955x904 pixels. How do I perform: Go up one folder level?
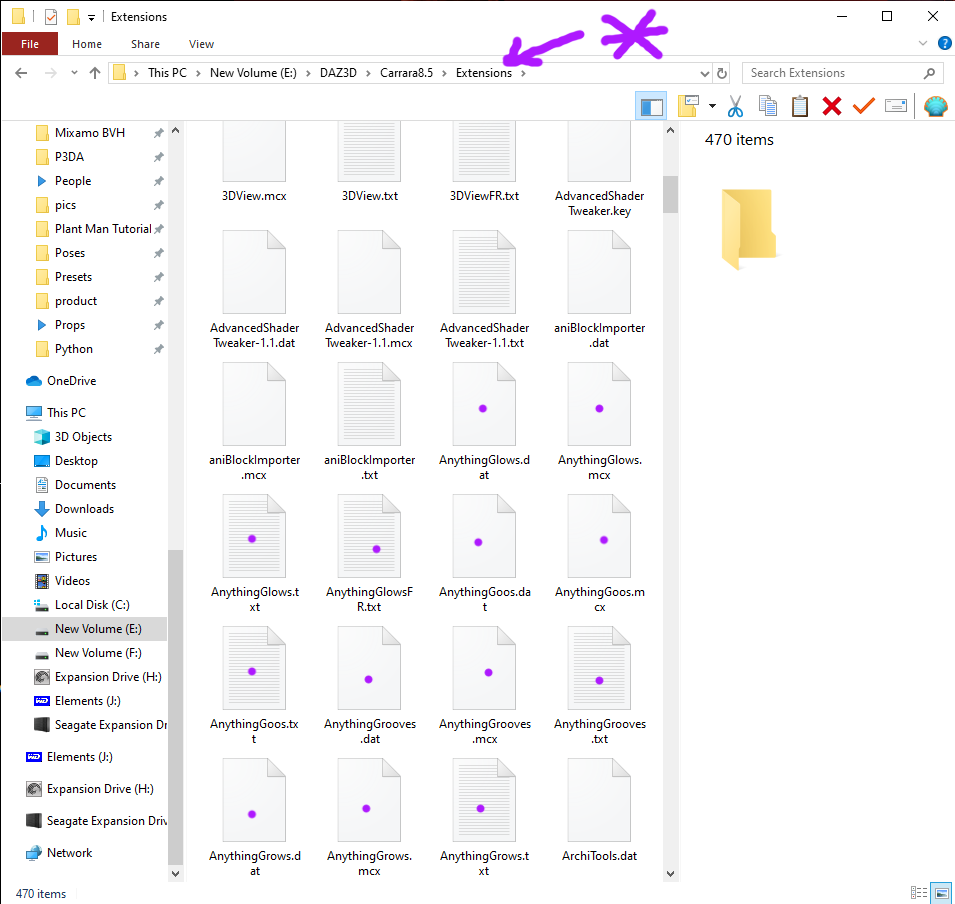(95, 73)
